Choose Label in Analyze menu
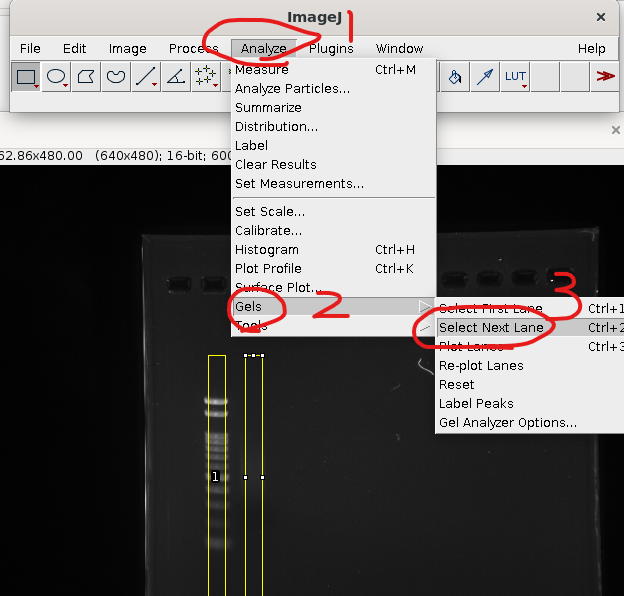 [333, 146]
